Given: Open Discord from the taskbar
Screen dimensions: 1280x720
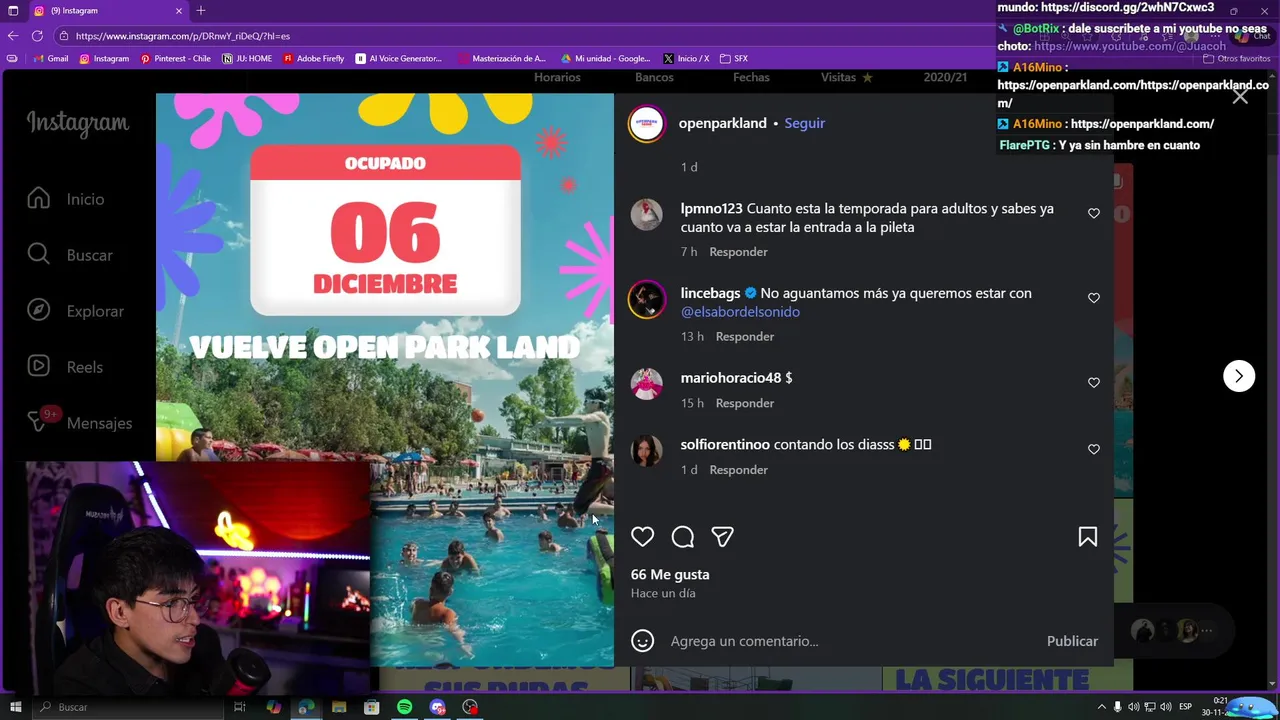Looking at the screenshot, I should 437,707.
